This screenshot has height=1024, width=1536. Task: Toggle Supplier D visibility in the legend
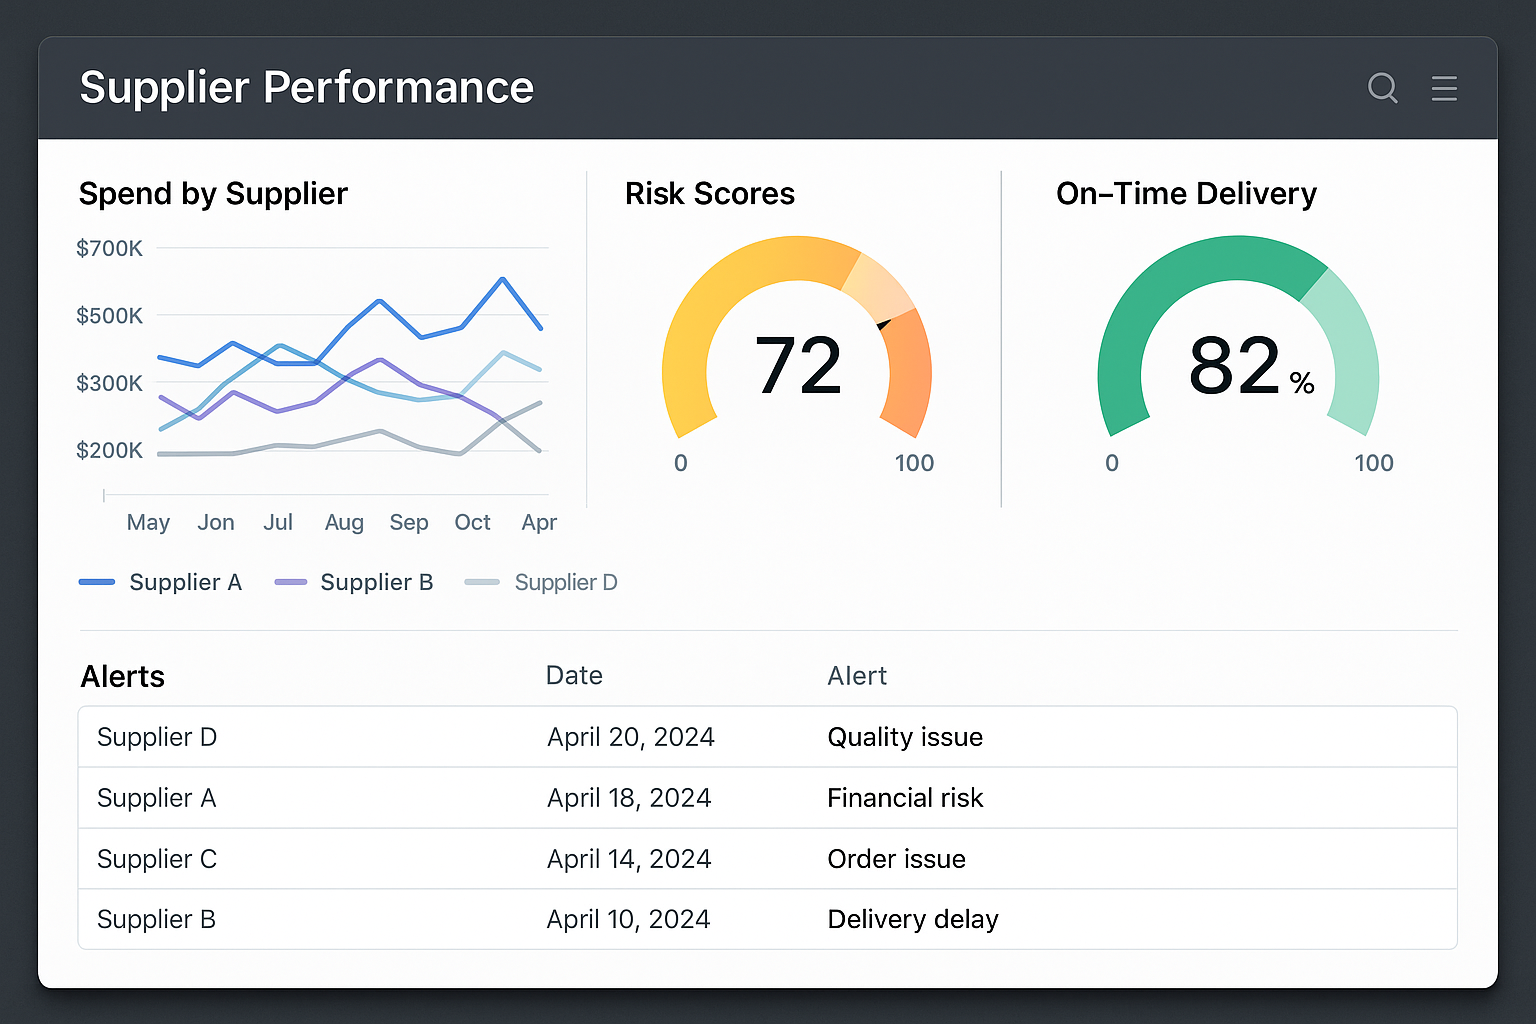565,582
